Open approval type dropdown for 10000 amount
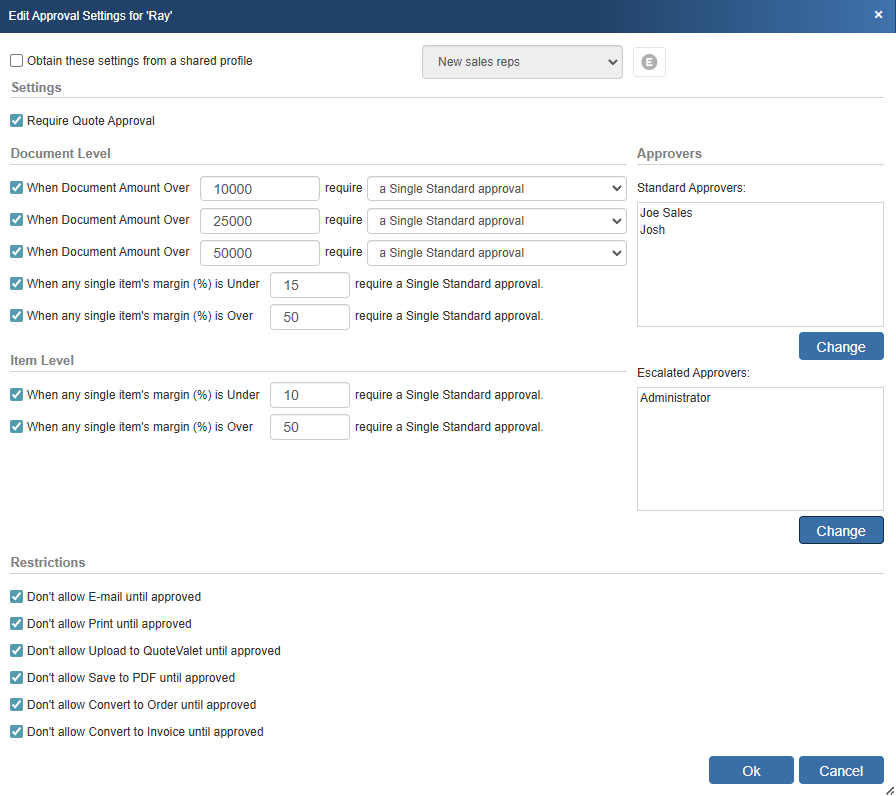 pos(496,189)
